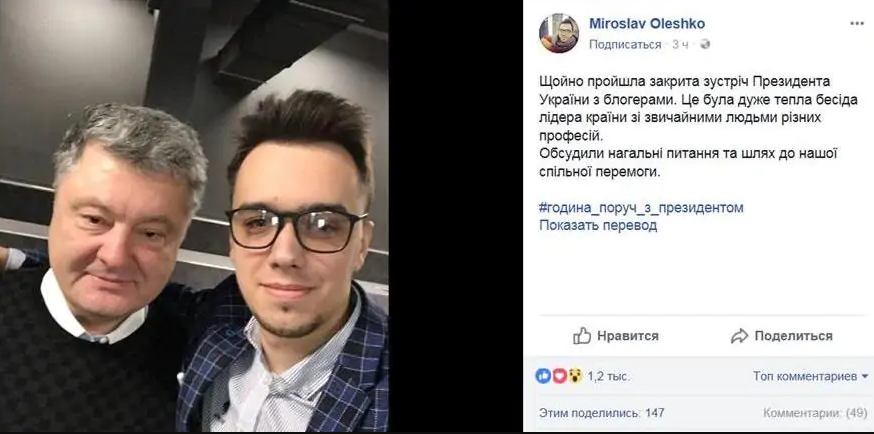This screenshot has width=874, height=434.
Task: Click the blue like reaction icon
Action: (543, 376)
